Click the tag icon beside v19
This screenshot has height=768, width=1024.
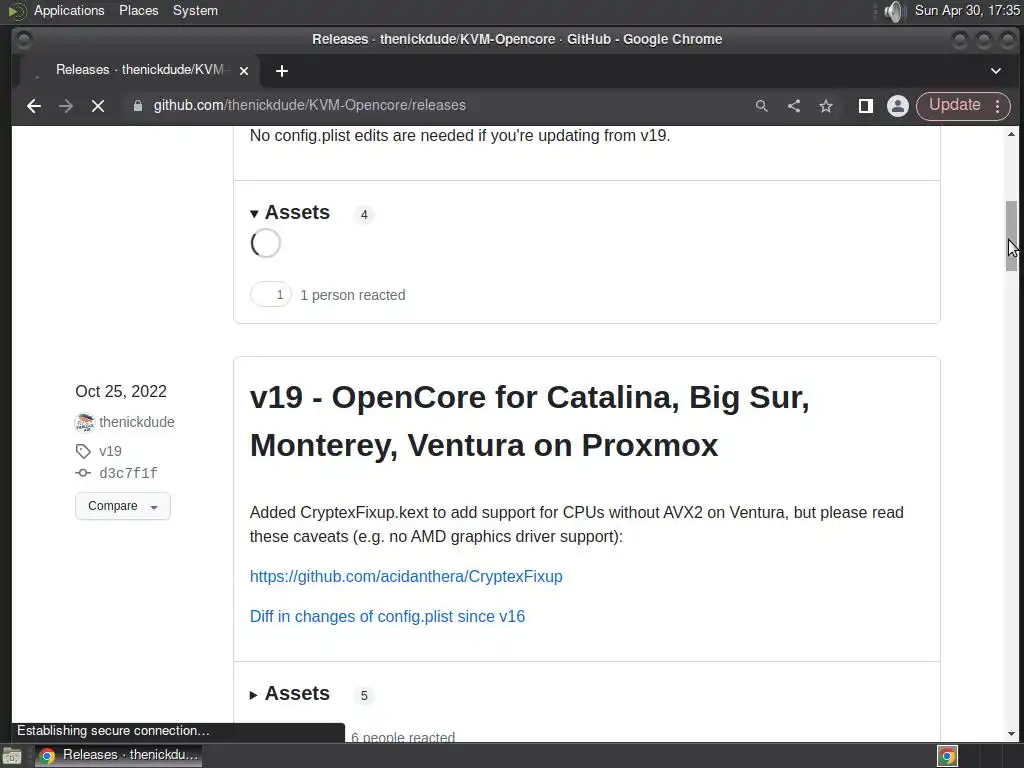coord(83,451)
